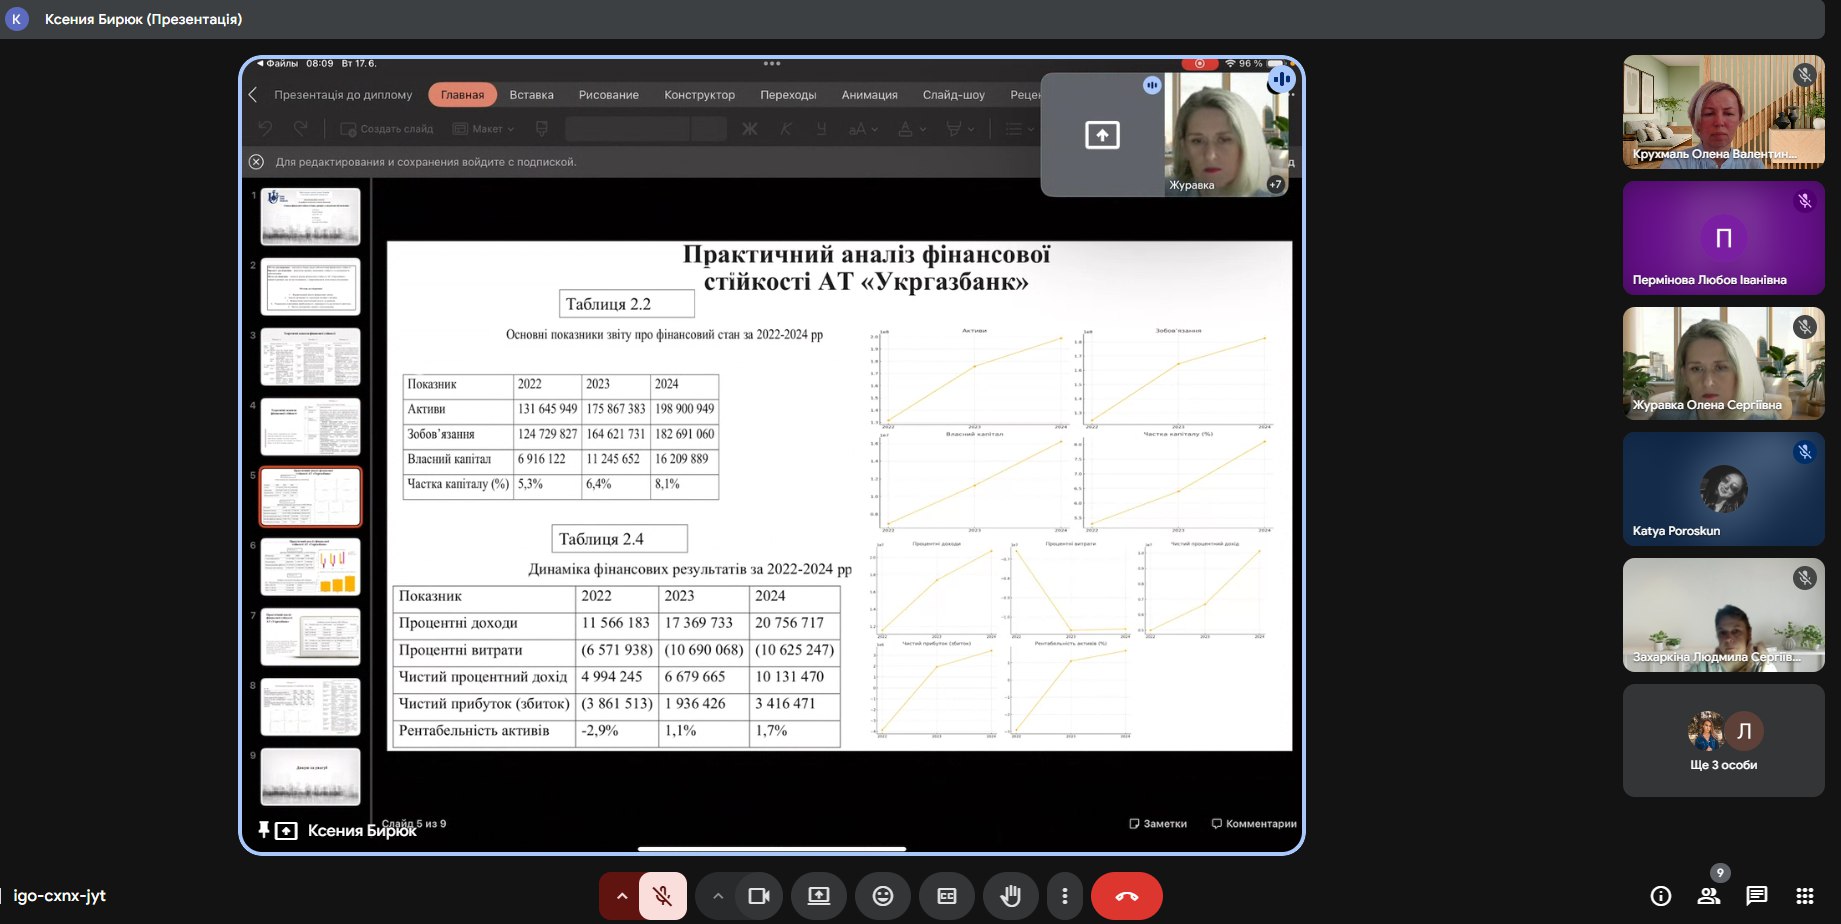Toggle the camera on or off

(758, 896)
